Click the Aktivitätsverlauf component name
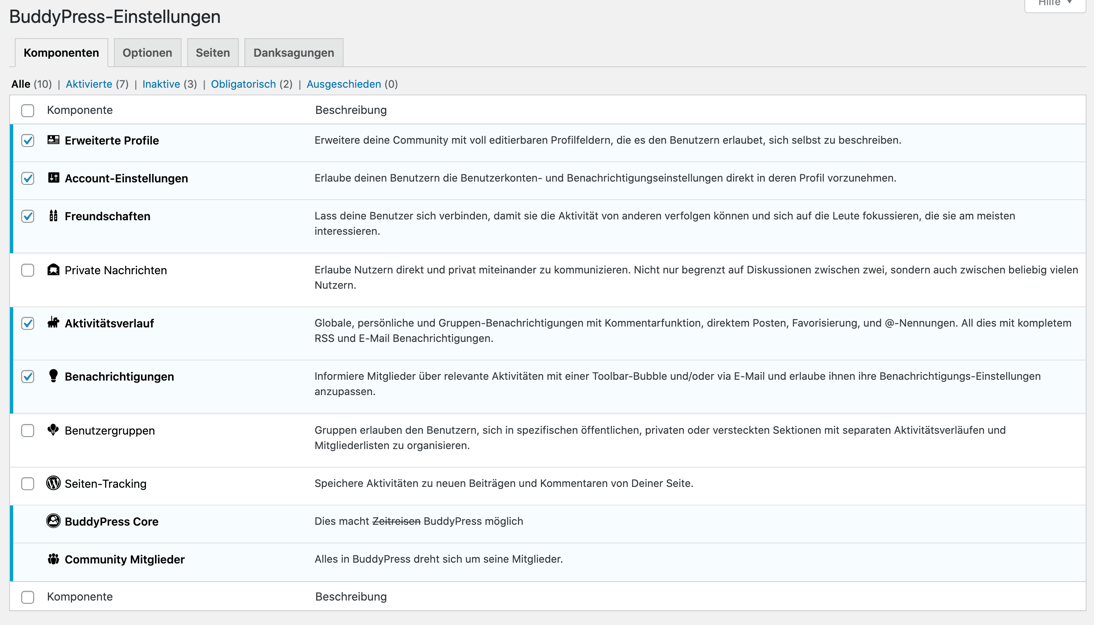Image resolution: width=1094 pixels, height=625 pixels. coord(110,323)
